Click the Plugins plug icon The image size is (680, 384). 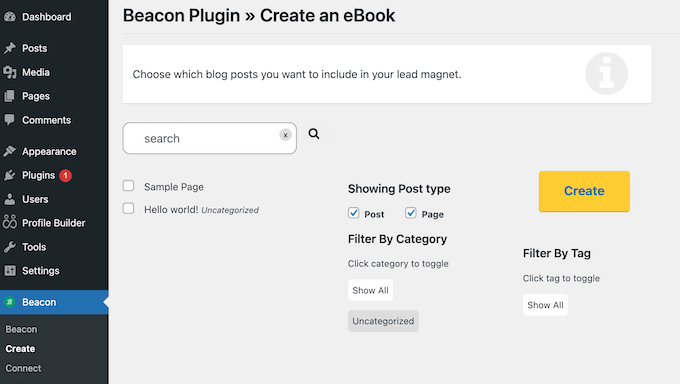point(10,175)
